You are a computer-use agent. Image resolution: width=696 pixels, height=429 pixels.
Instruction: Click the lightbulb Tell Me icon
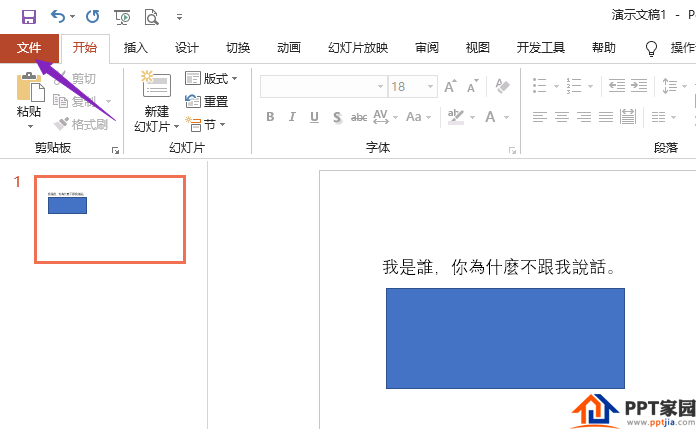[651, 48]
